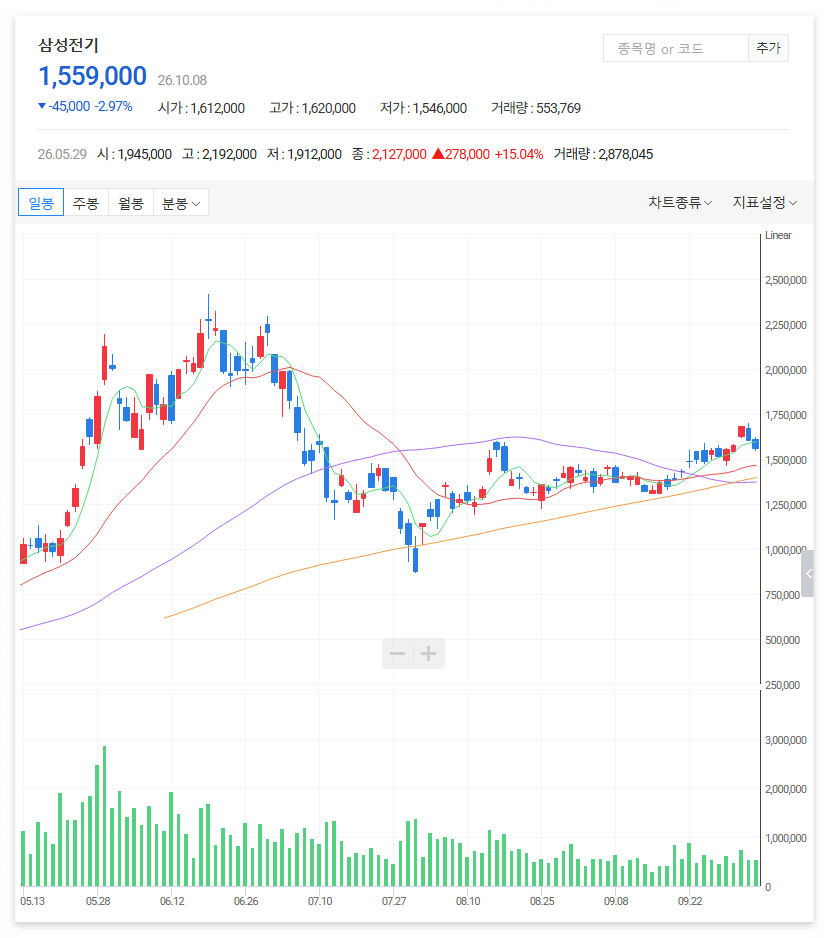Click the 08.25 date axis label
Image resolution: width=829 pixels, height=938 pixels.
542,902
